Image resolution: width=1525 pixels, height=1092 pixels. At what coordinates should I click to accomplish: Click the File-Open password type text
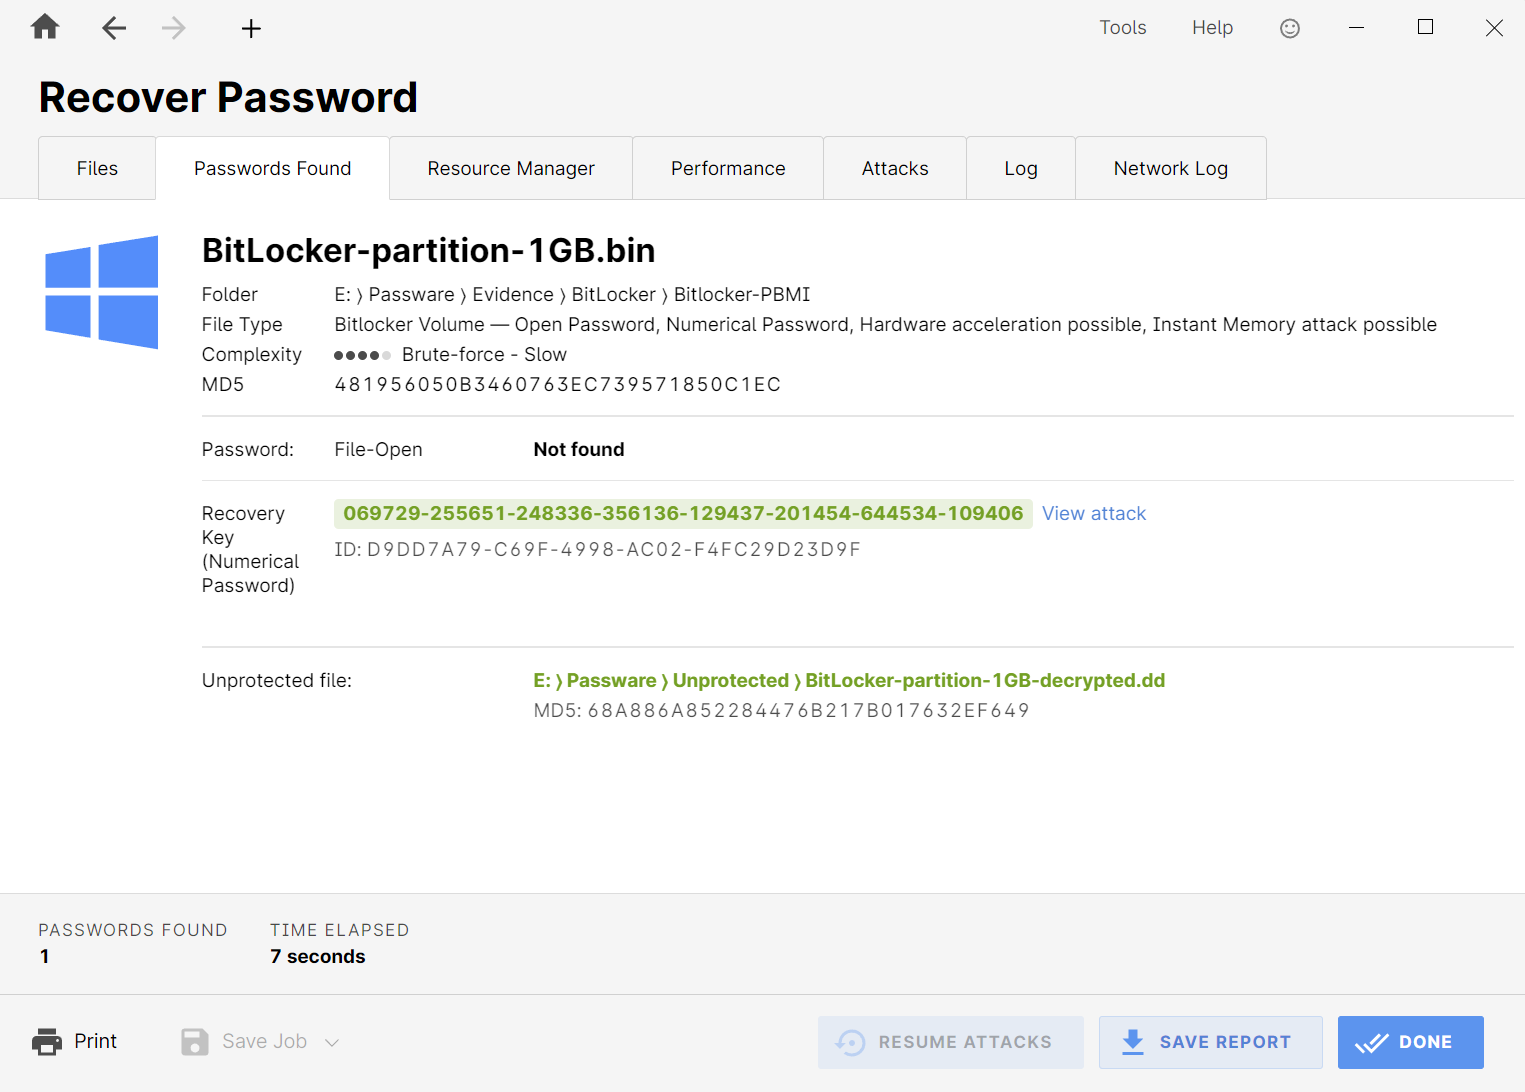(378, 449)
